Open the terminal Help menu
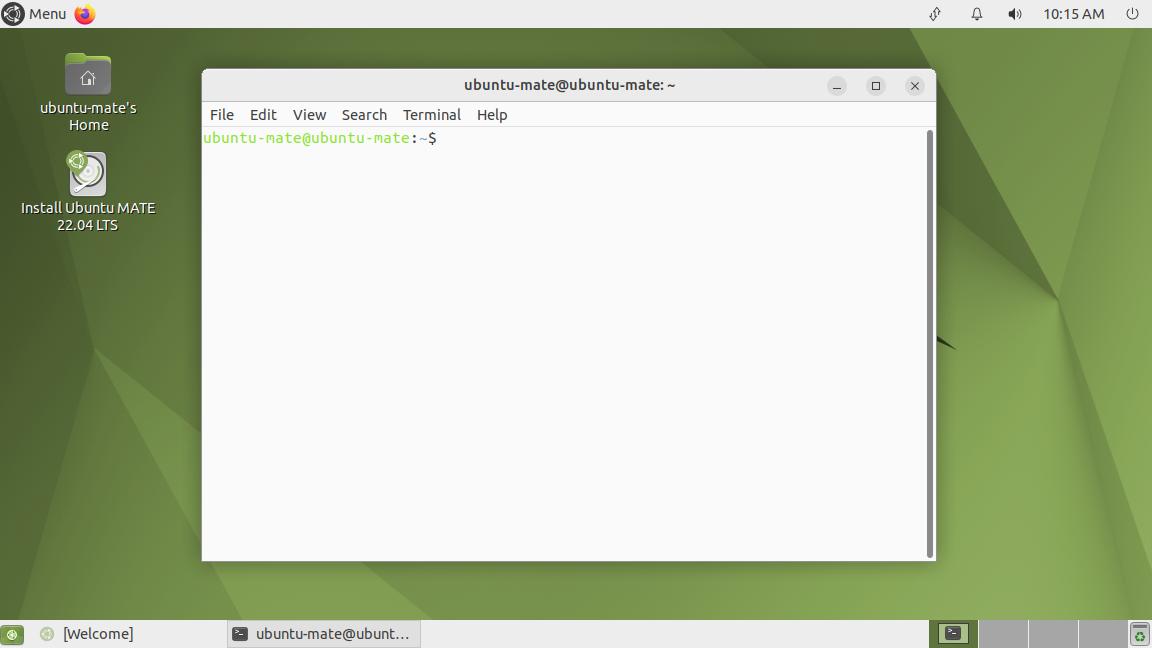 (x=492, y=115)
